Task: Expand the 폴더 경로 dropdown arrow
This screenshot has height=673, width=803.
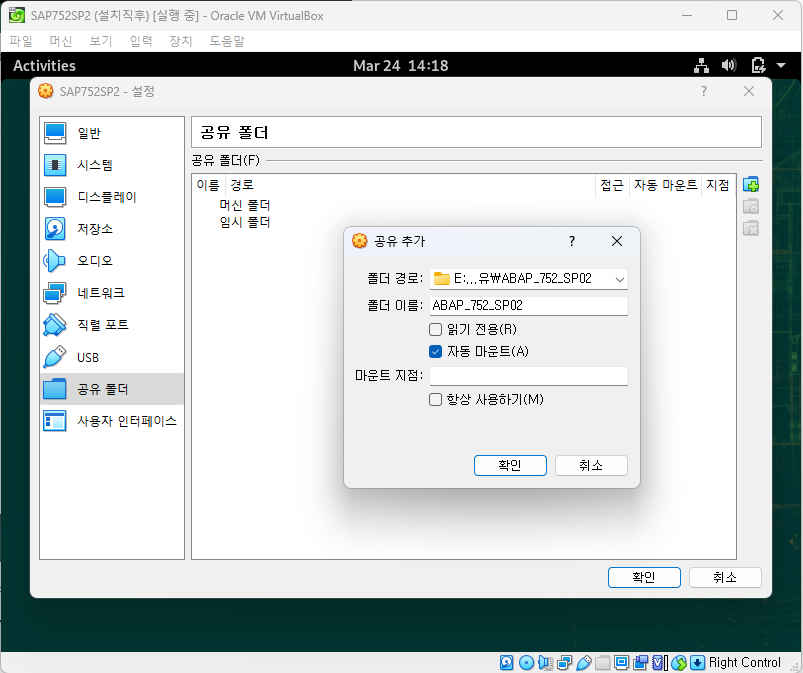Action: pyautogui.click(x=619, y=279)
